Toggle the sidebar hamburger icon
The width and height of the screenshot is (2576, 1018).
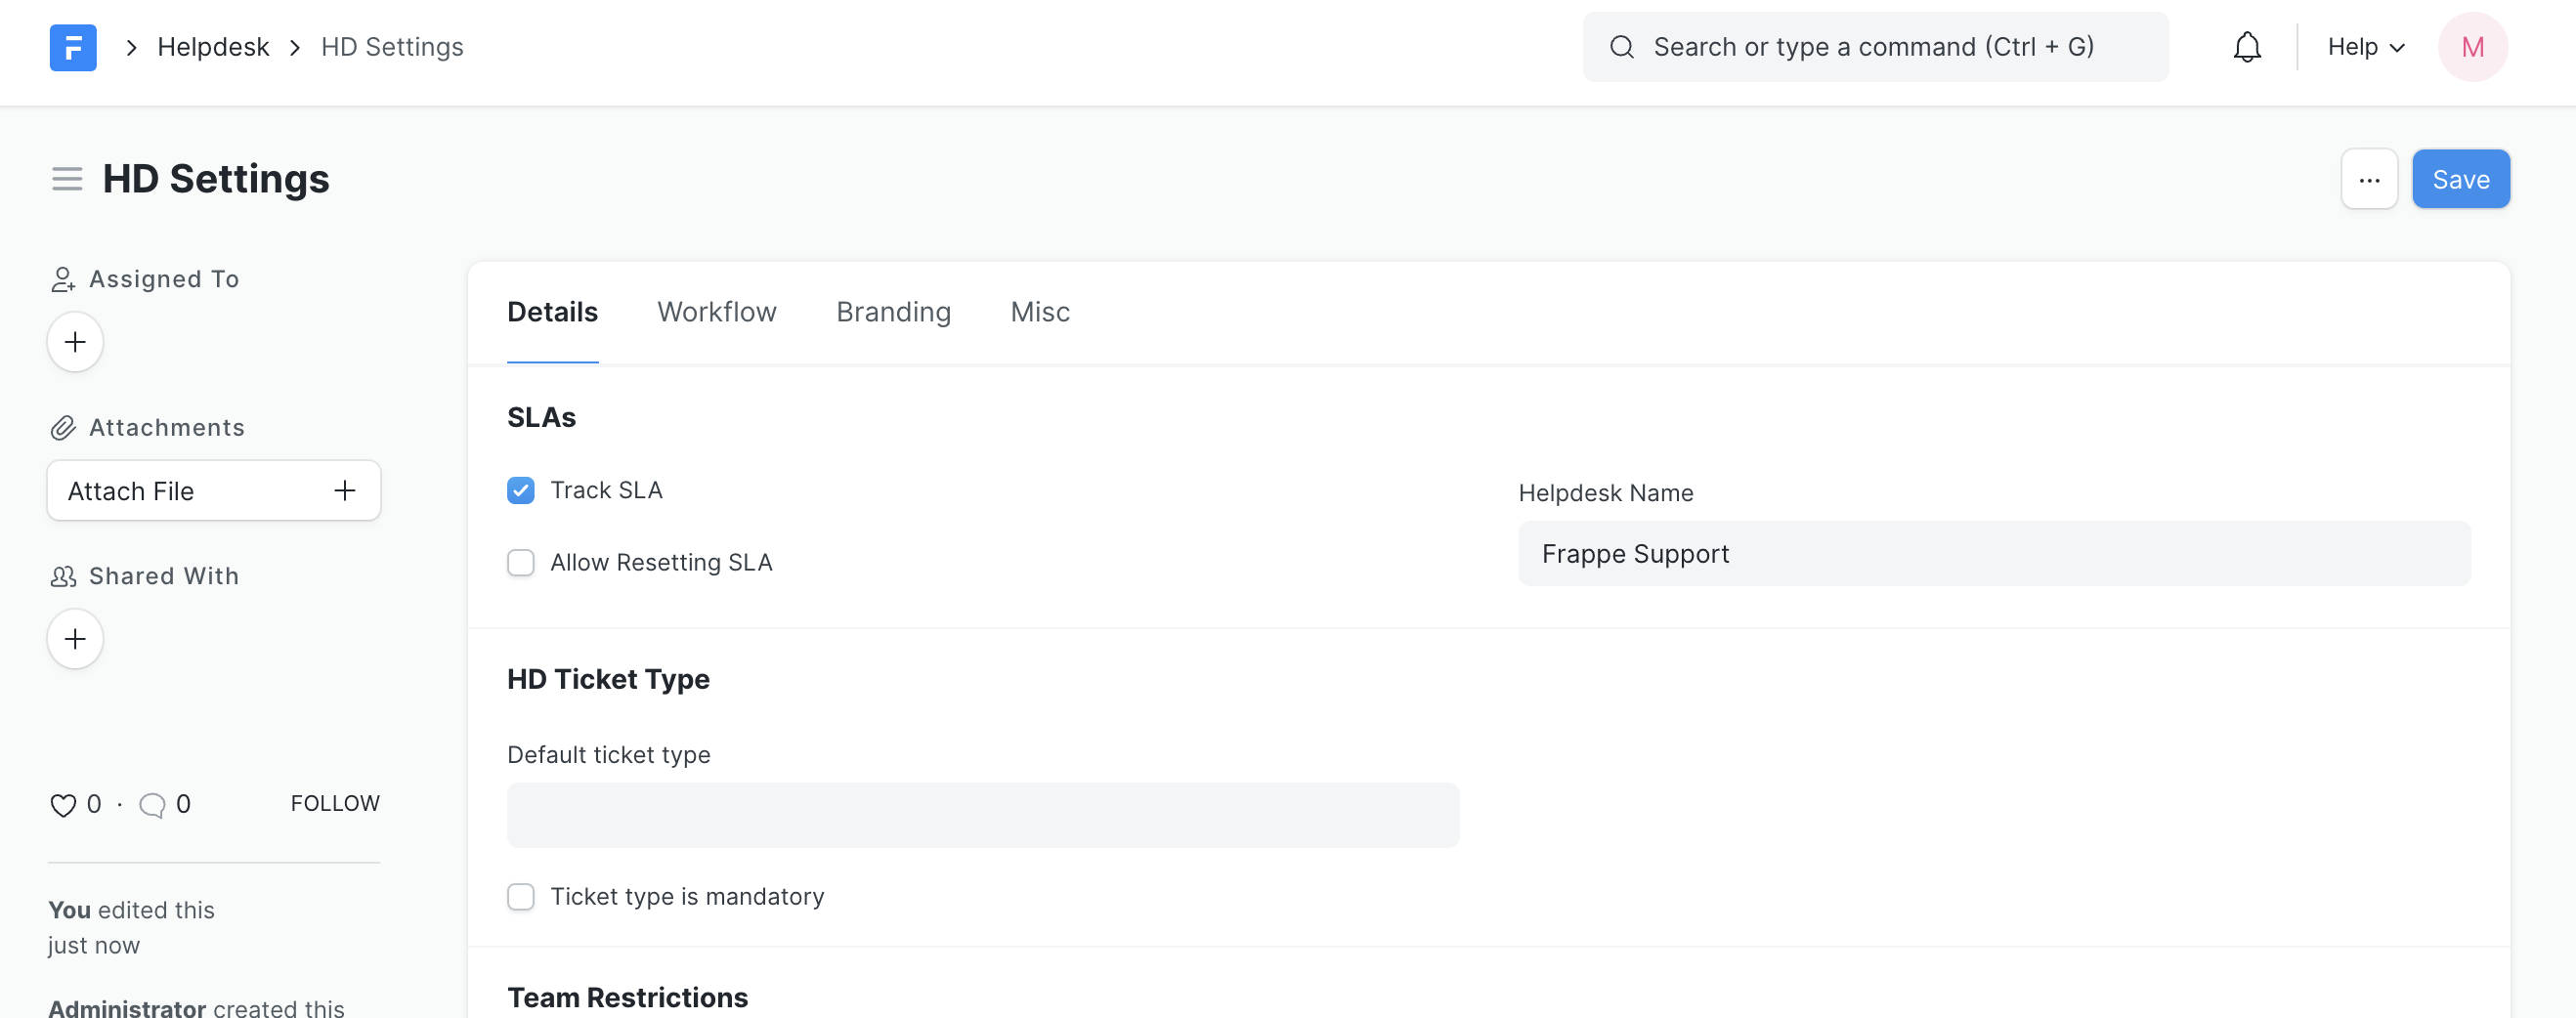pos(66,179)
